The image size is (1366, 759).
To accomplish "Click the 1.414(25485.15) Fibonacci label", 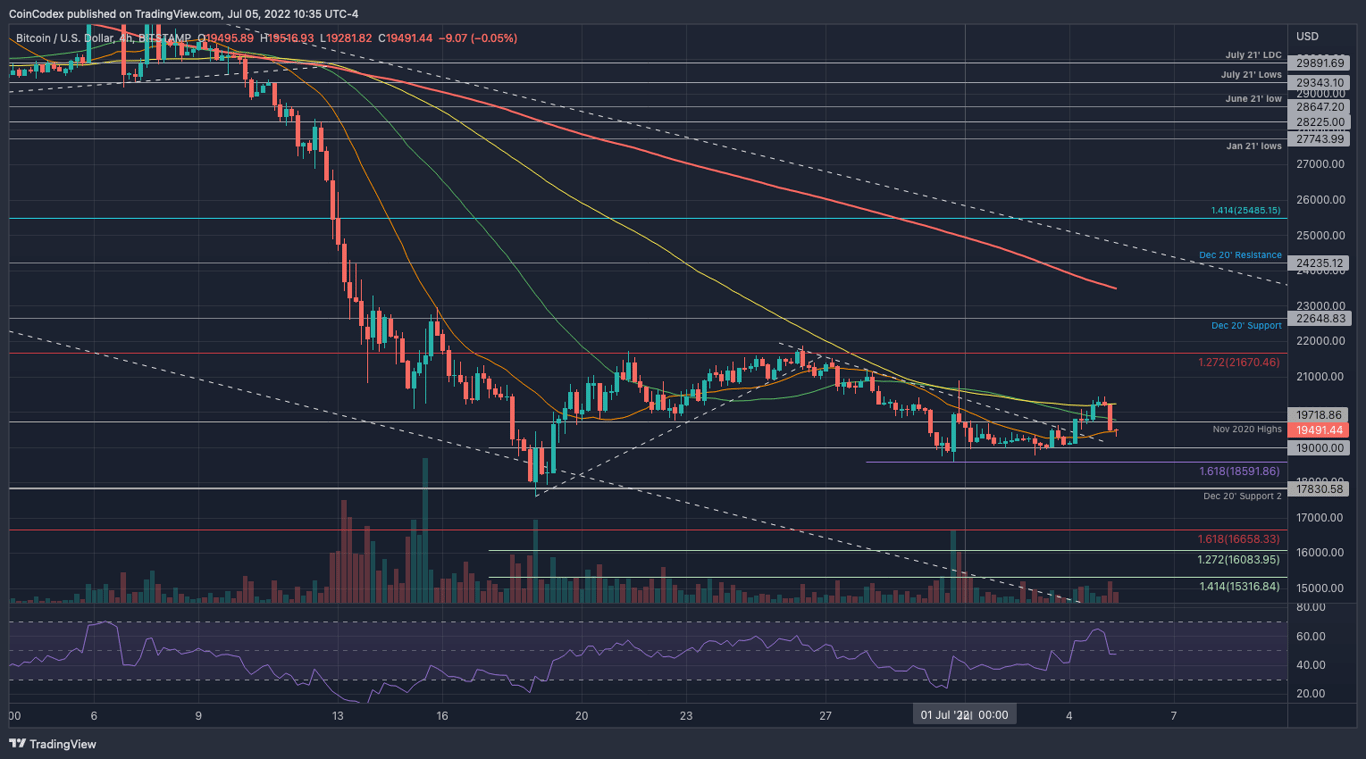I will tap(1245, 210).
